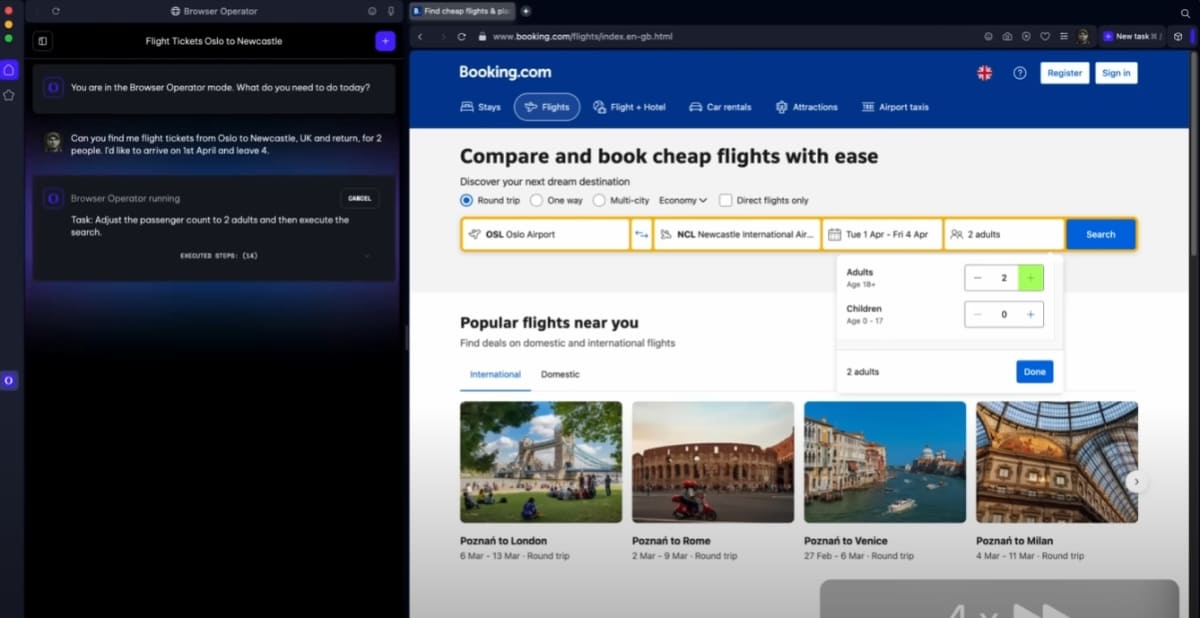Enable Direct flights only

(724, 200)
